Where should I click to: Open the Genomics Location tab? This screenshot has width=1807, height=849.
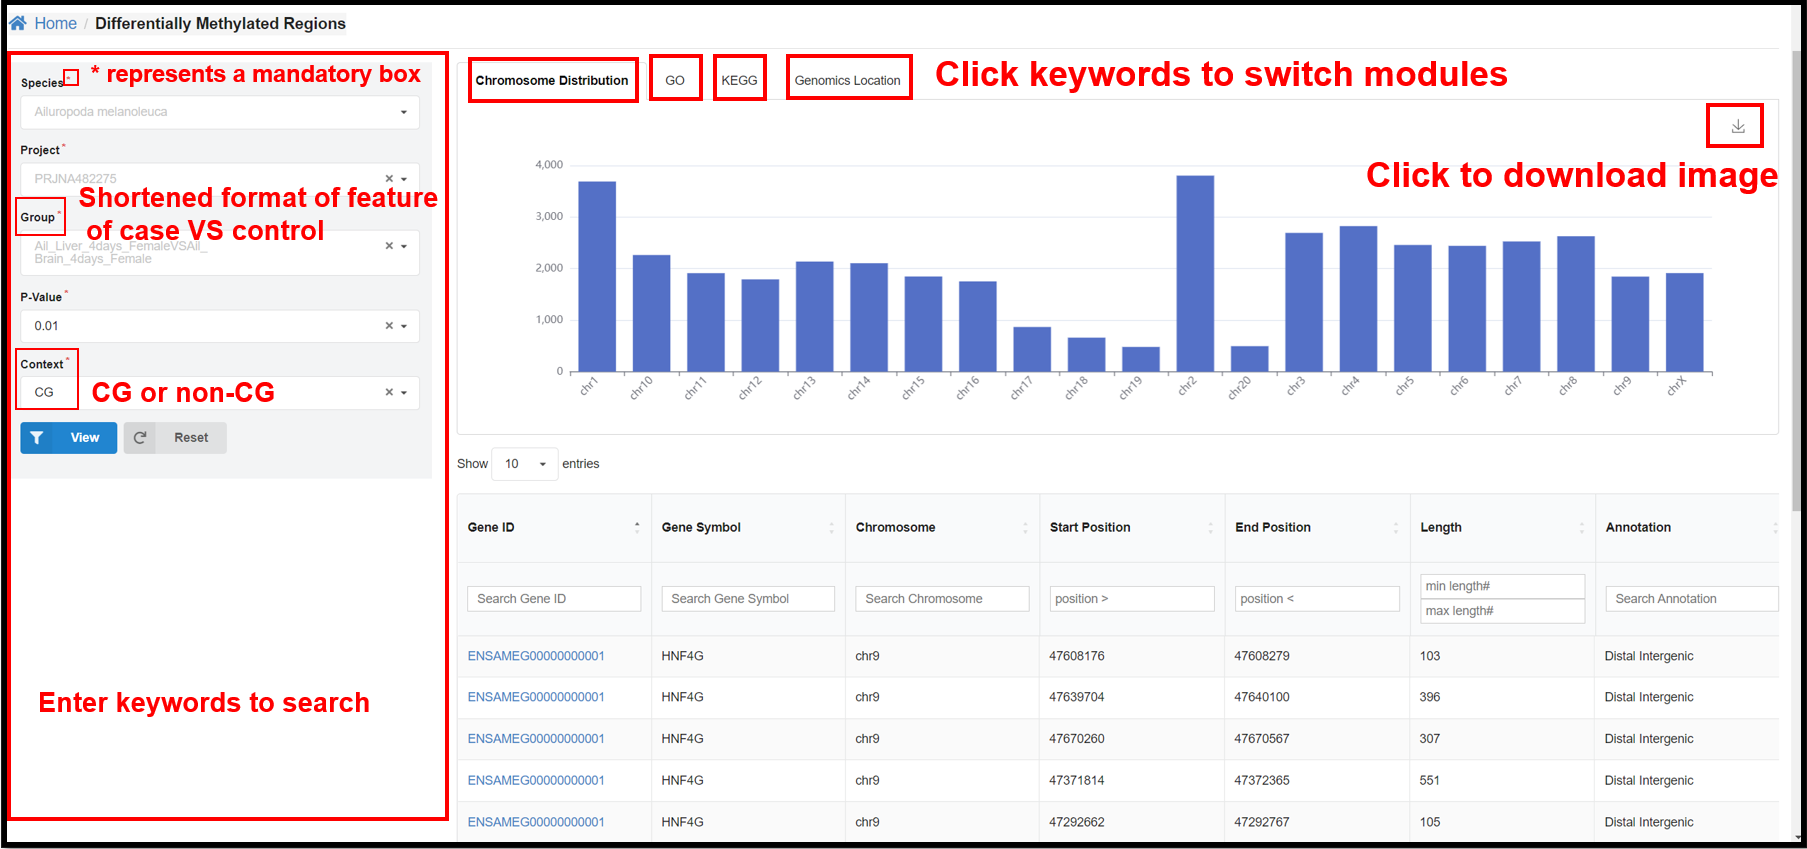[x=847, y=80]
